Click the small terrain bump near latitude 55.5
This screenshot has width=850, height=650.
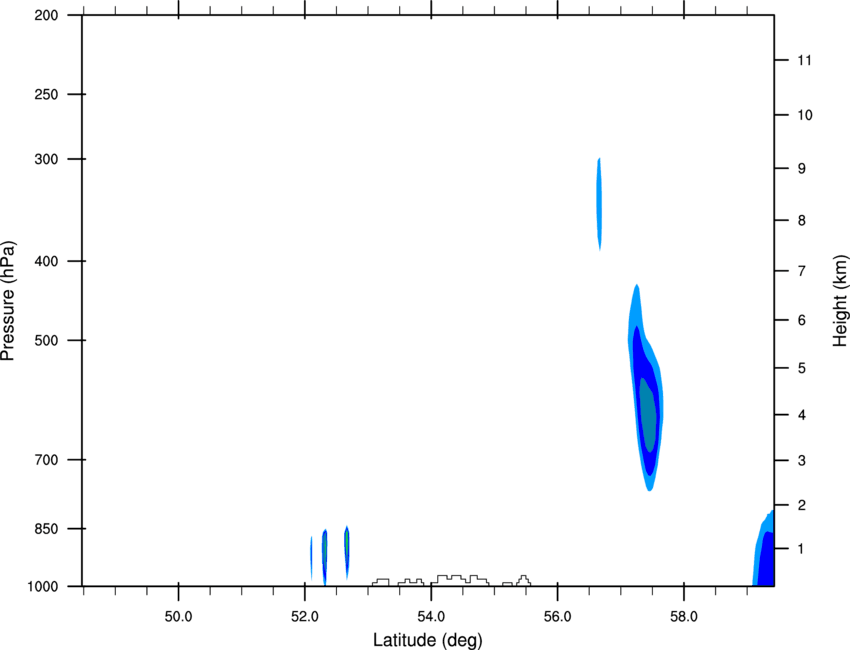(x=524, y=581)
